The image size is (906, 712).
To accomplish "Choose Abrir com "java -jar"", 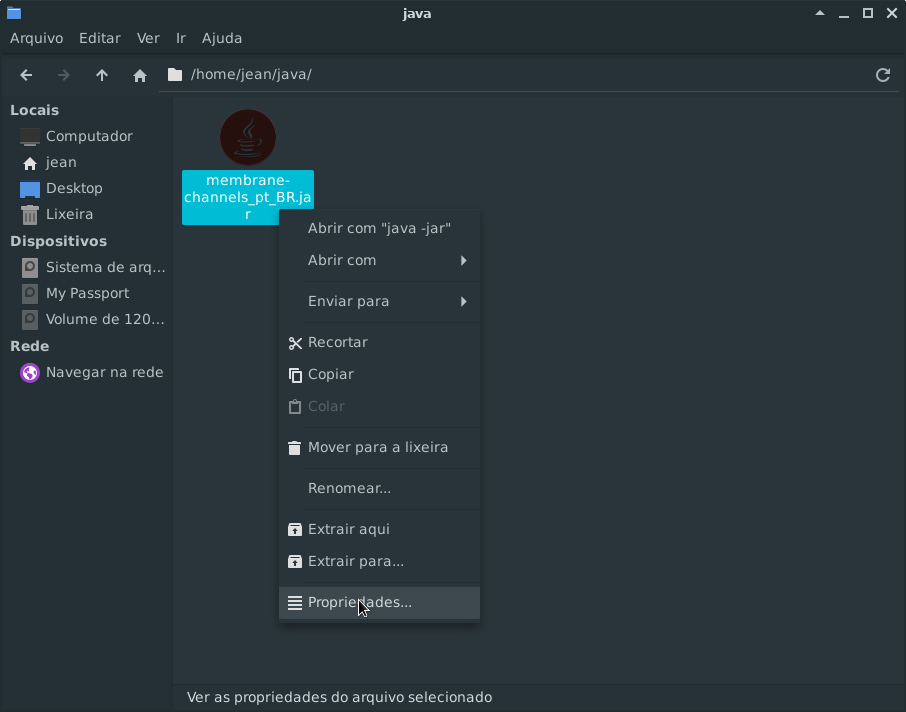I will click(x=379, y=228).
